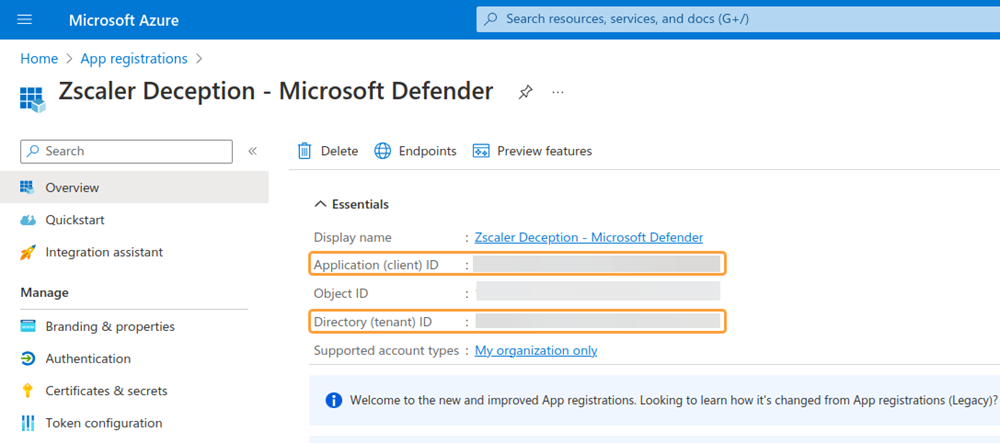
Task: Click the Application (client) ID label
Action: [376, 265]
